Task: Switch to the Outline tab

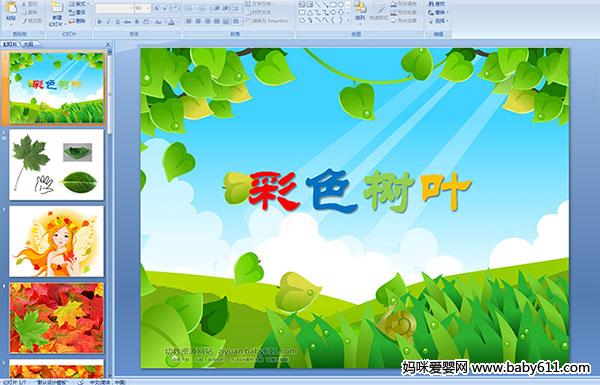Action: [28, 44]
